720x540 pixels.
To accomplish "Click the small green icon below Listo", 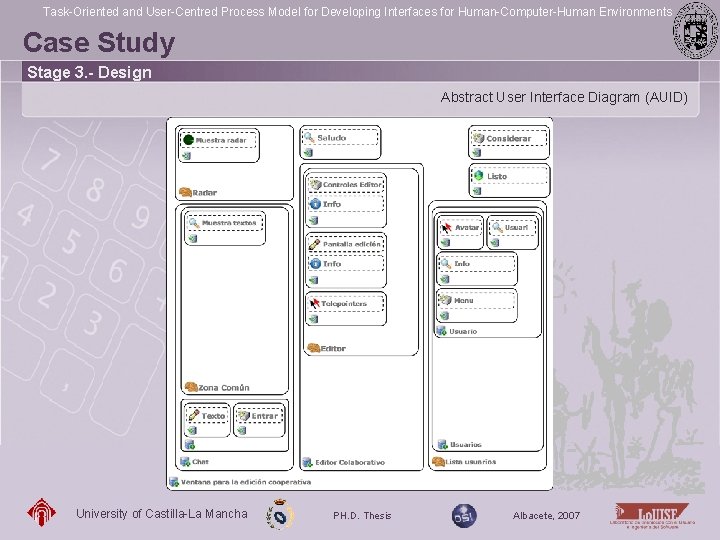I will point(477,191).
